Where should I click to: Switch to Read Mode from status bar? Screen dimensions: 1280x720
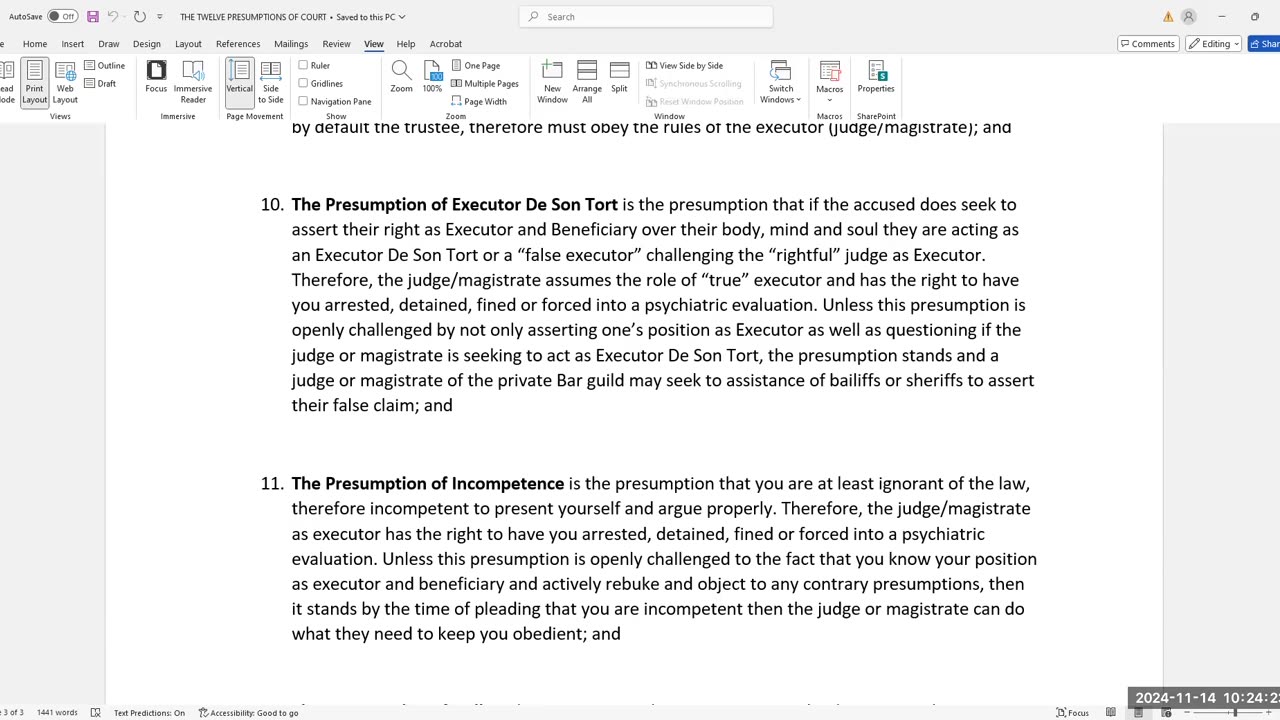point(1111,713)
